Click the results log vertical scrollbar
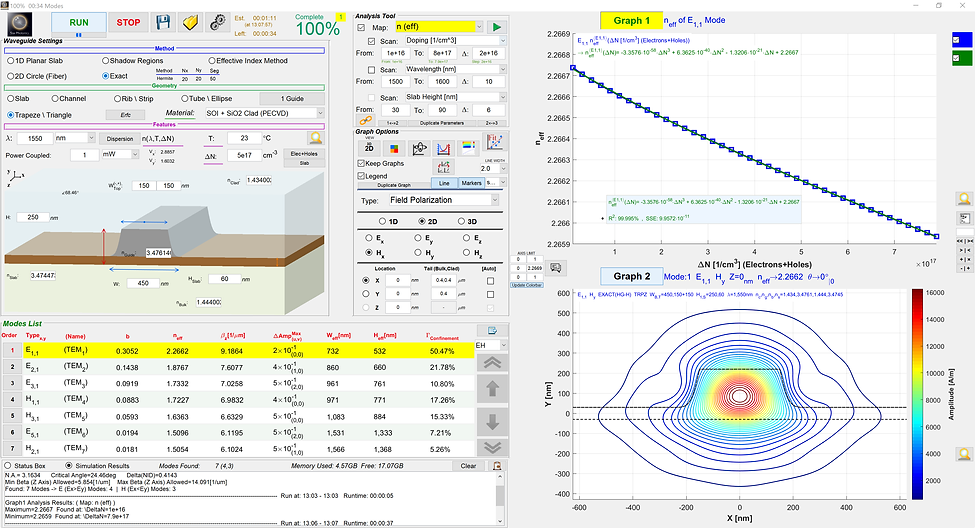The image size is (975, 528). [500, 499]
